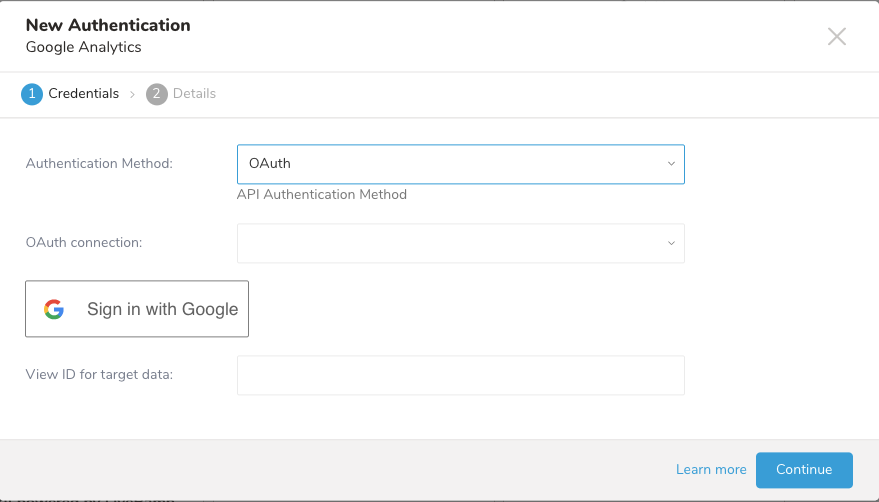
Task: Select the step 1 circle badge
Action: pos(32,94)
